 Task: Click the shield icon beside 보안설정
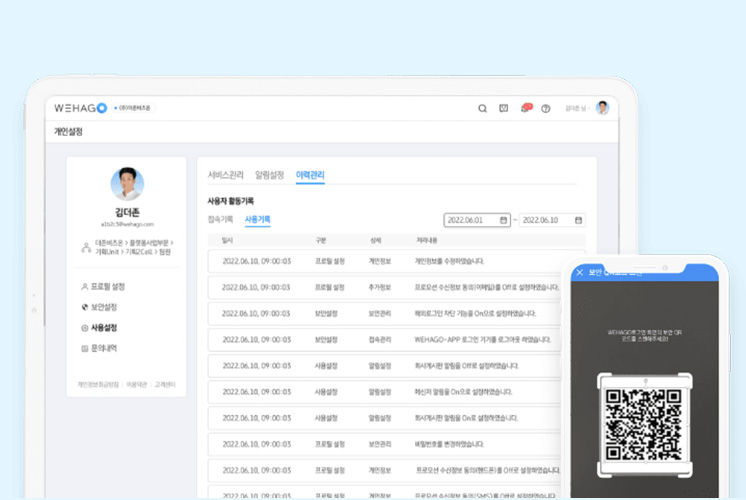85,307
